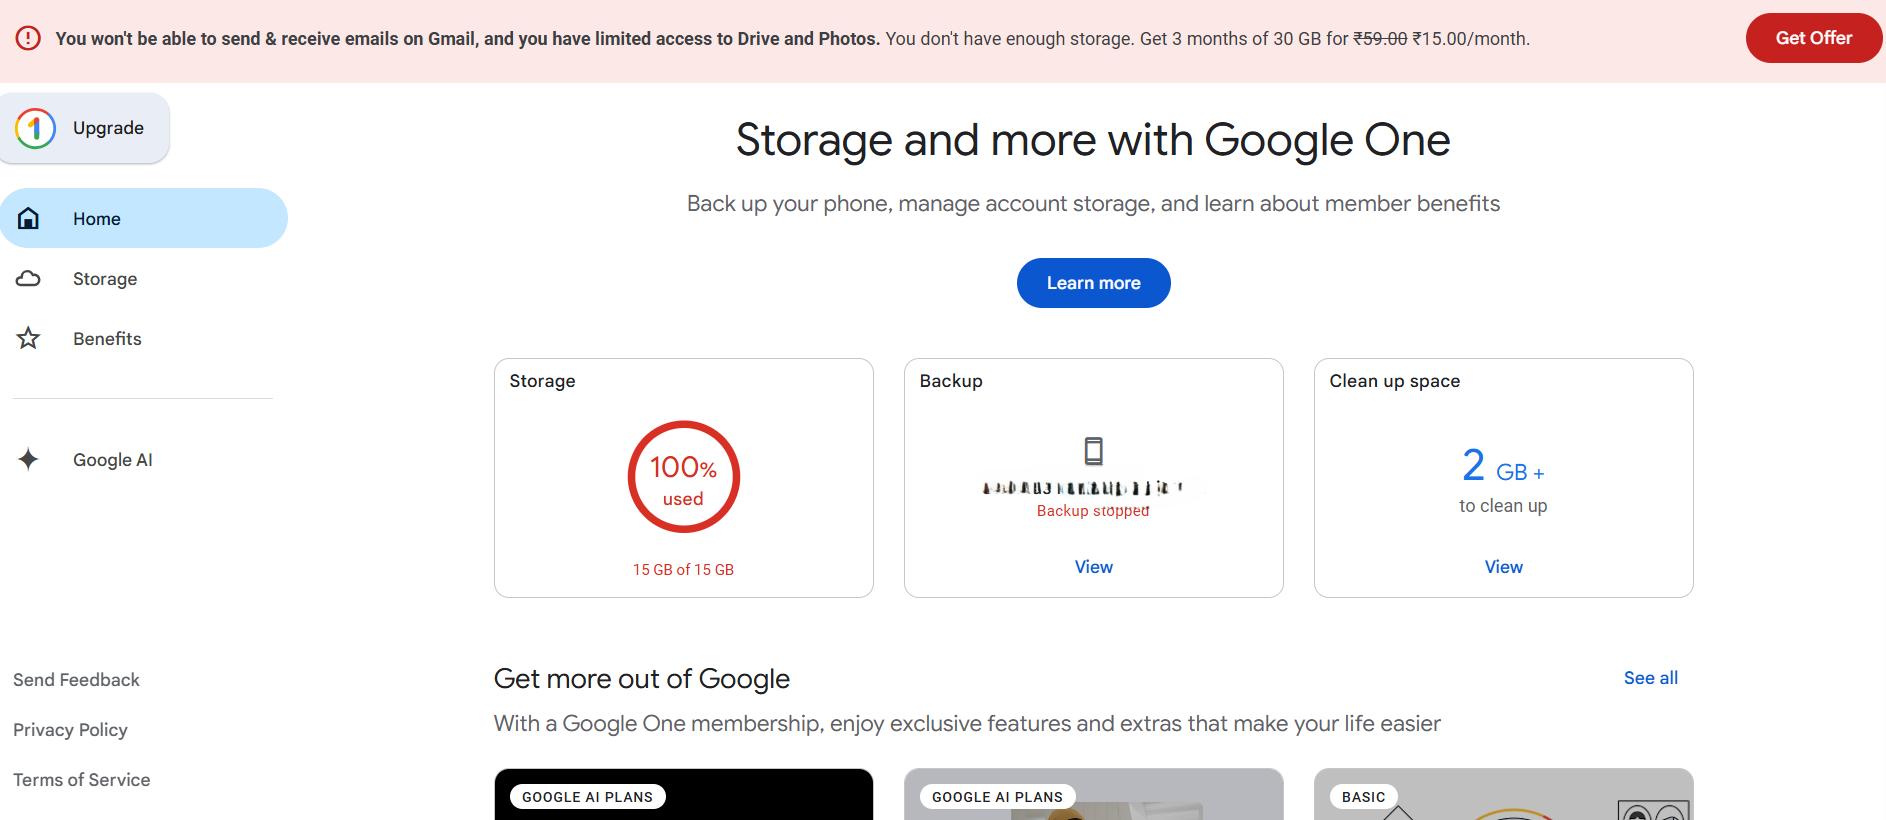Click the 15 GB of 15 GB progress indicator
This screenshot has width=1886, height=820.
click(x=683, y=569)
